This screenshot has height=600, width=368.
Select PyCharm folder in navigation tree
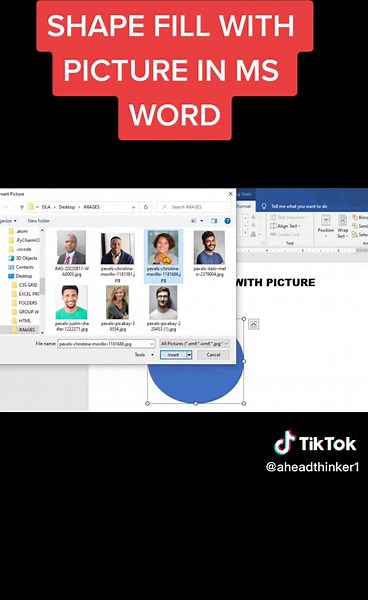24,240
